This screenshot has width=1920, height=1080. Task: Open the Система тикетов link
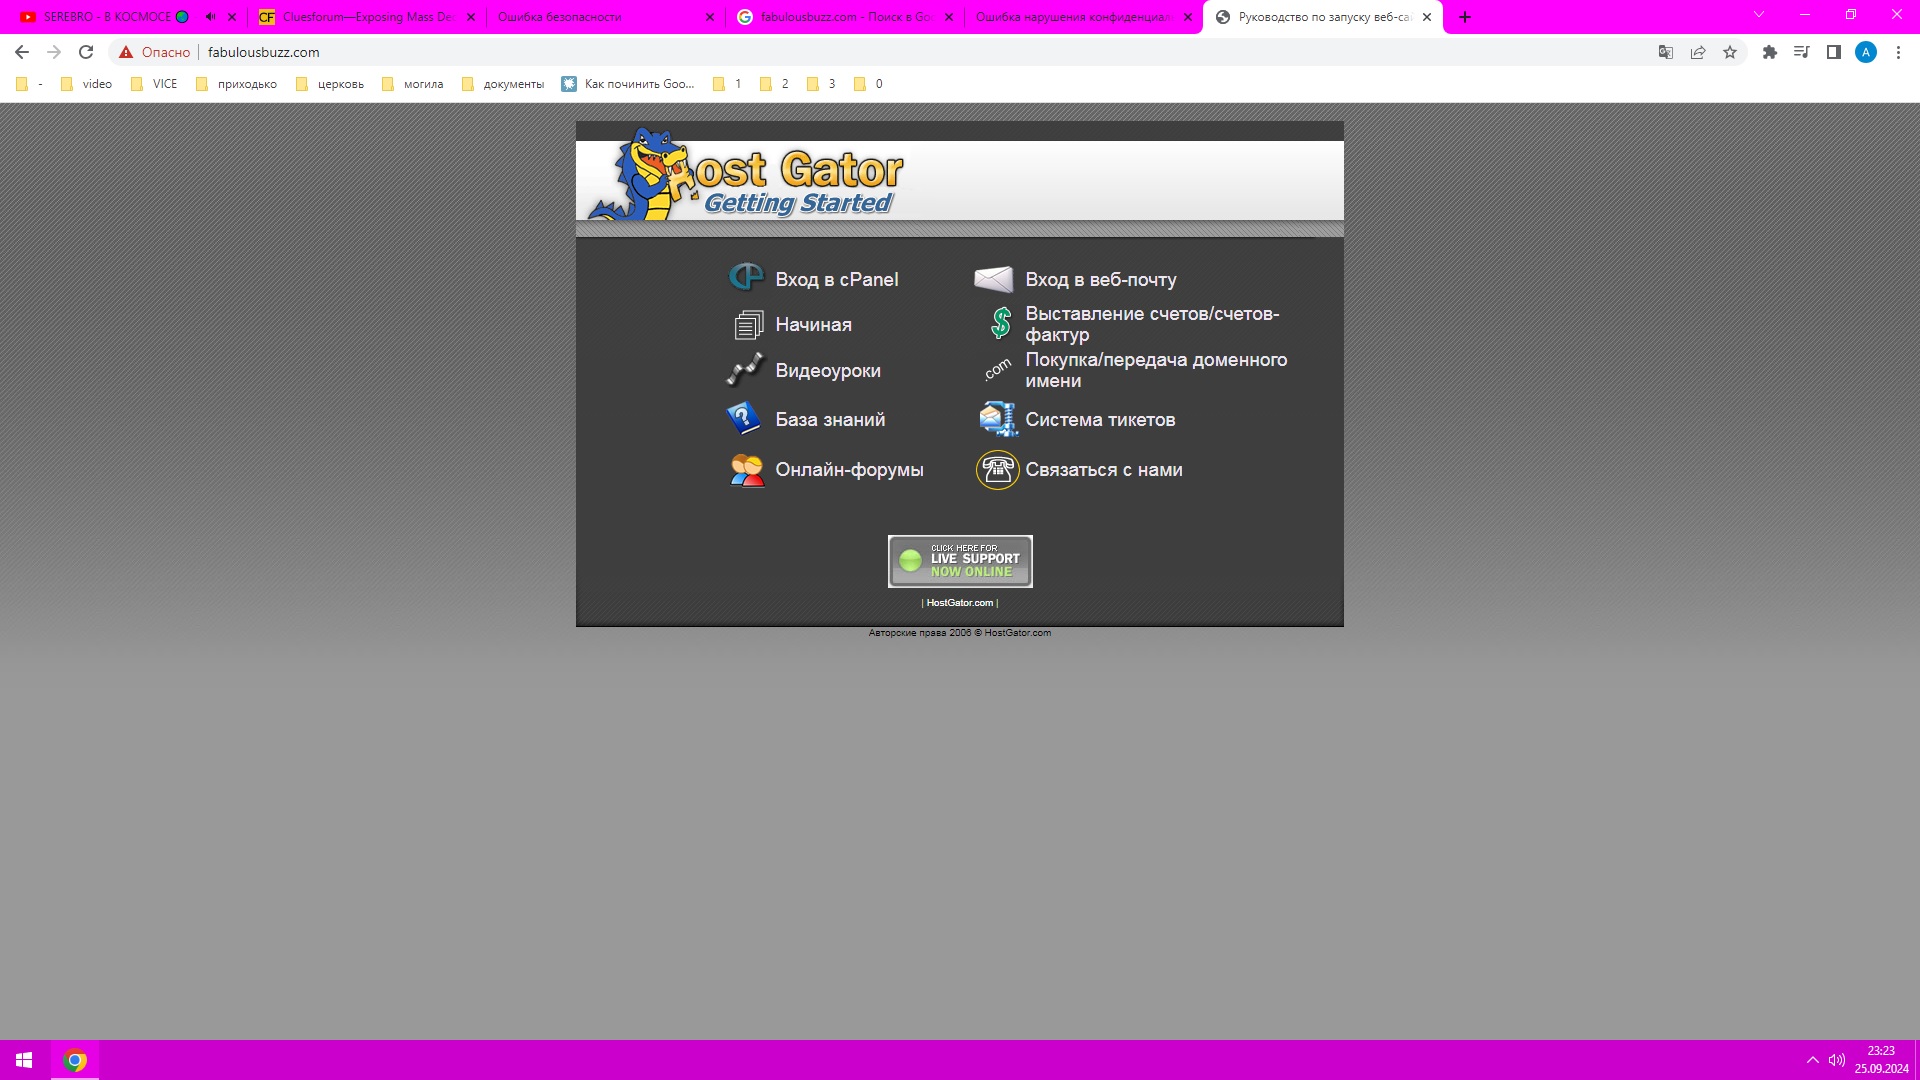(x=1100, y=420)
